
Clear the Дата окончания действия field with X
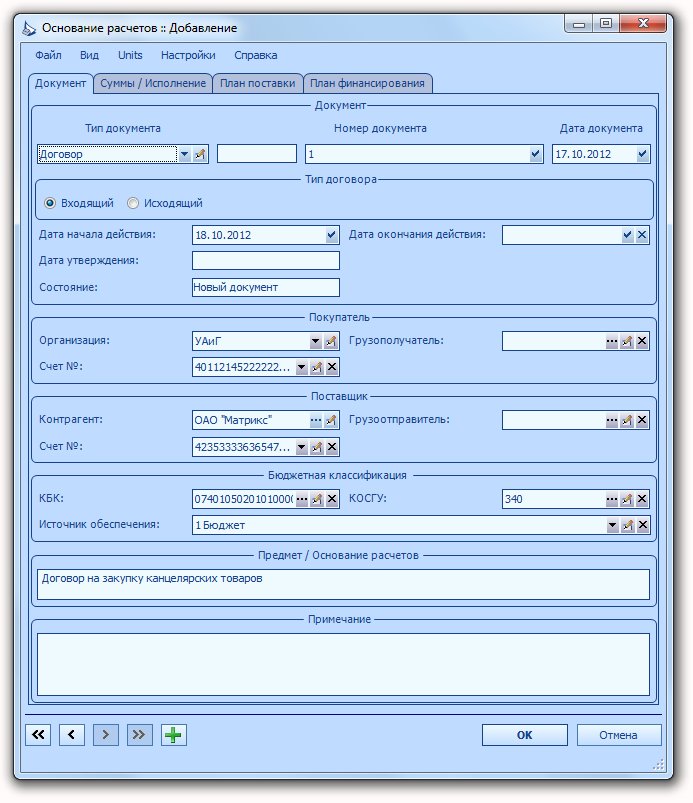coord(642,235)
